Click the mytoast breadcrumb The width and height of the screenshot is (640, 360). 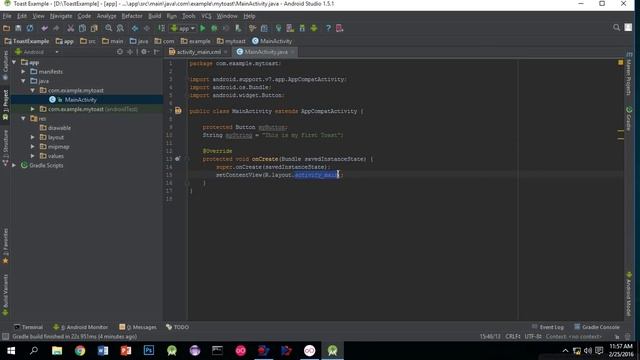pyautogui.click(x=231, y=41)
